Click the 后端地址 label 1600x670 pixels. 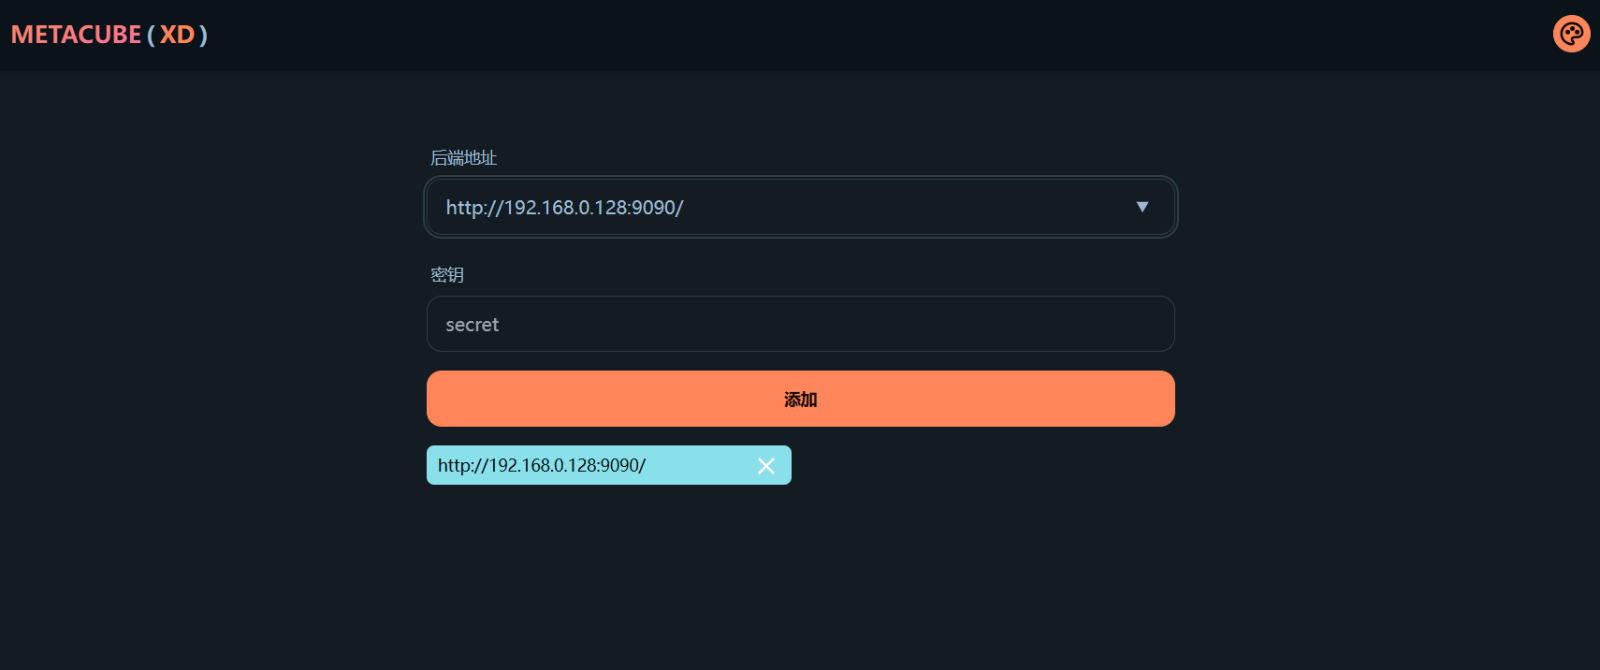(463, 158)
